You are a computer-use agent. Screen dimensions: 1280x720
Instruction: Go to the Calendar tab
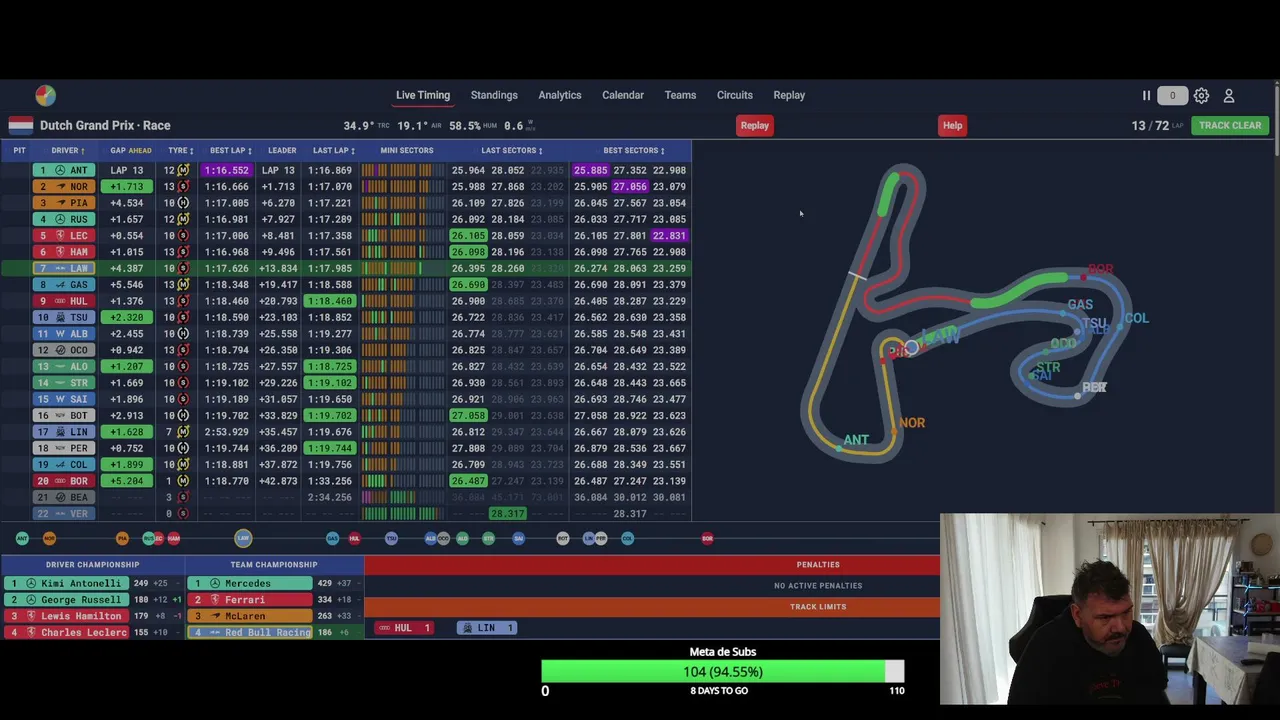[x=623, y=95]
